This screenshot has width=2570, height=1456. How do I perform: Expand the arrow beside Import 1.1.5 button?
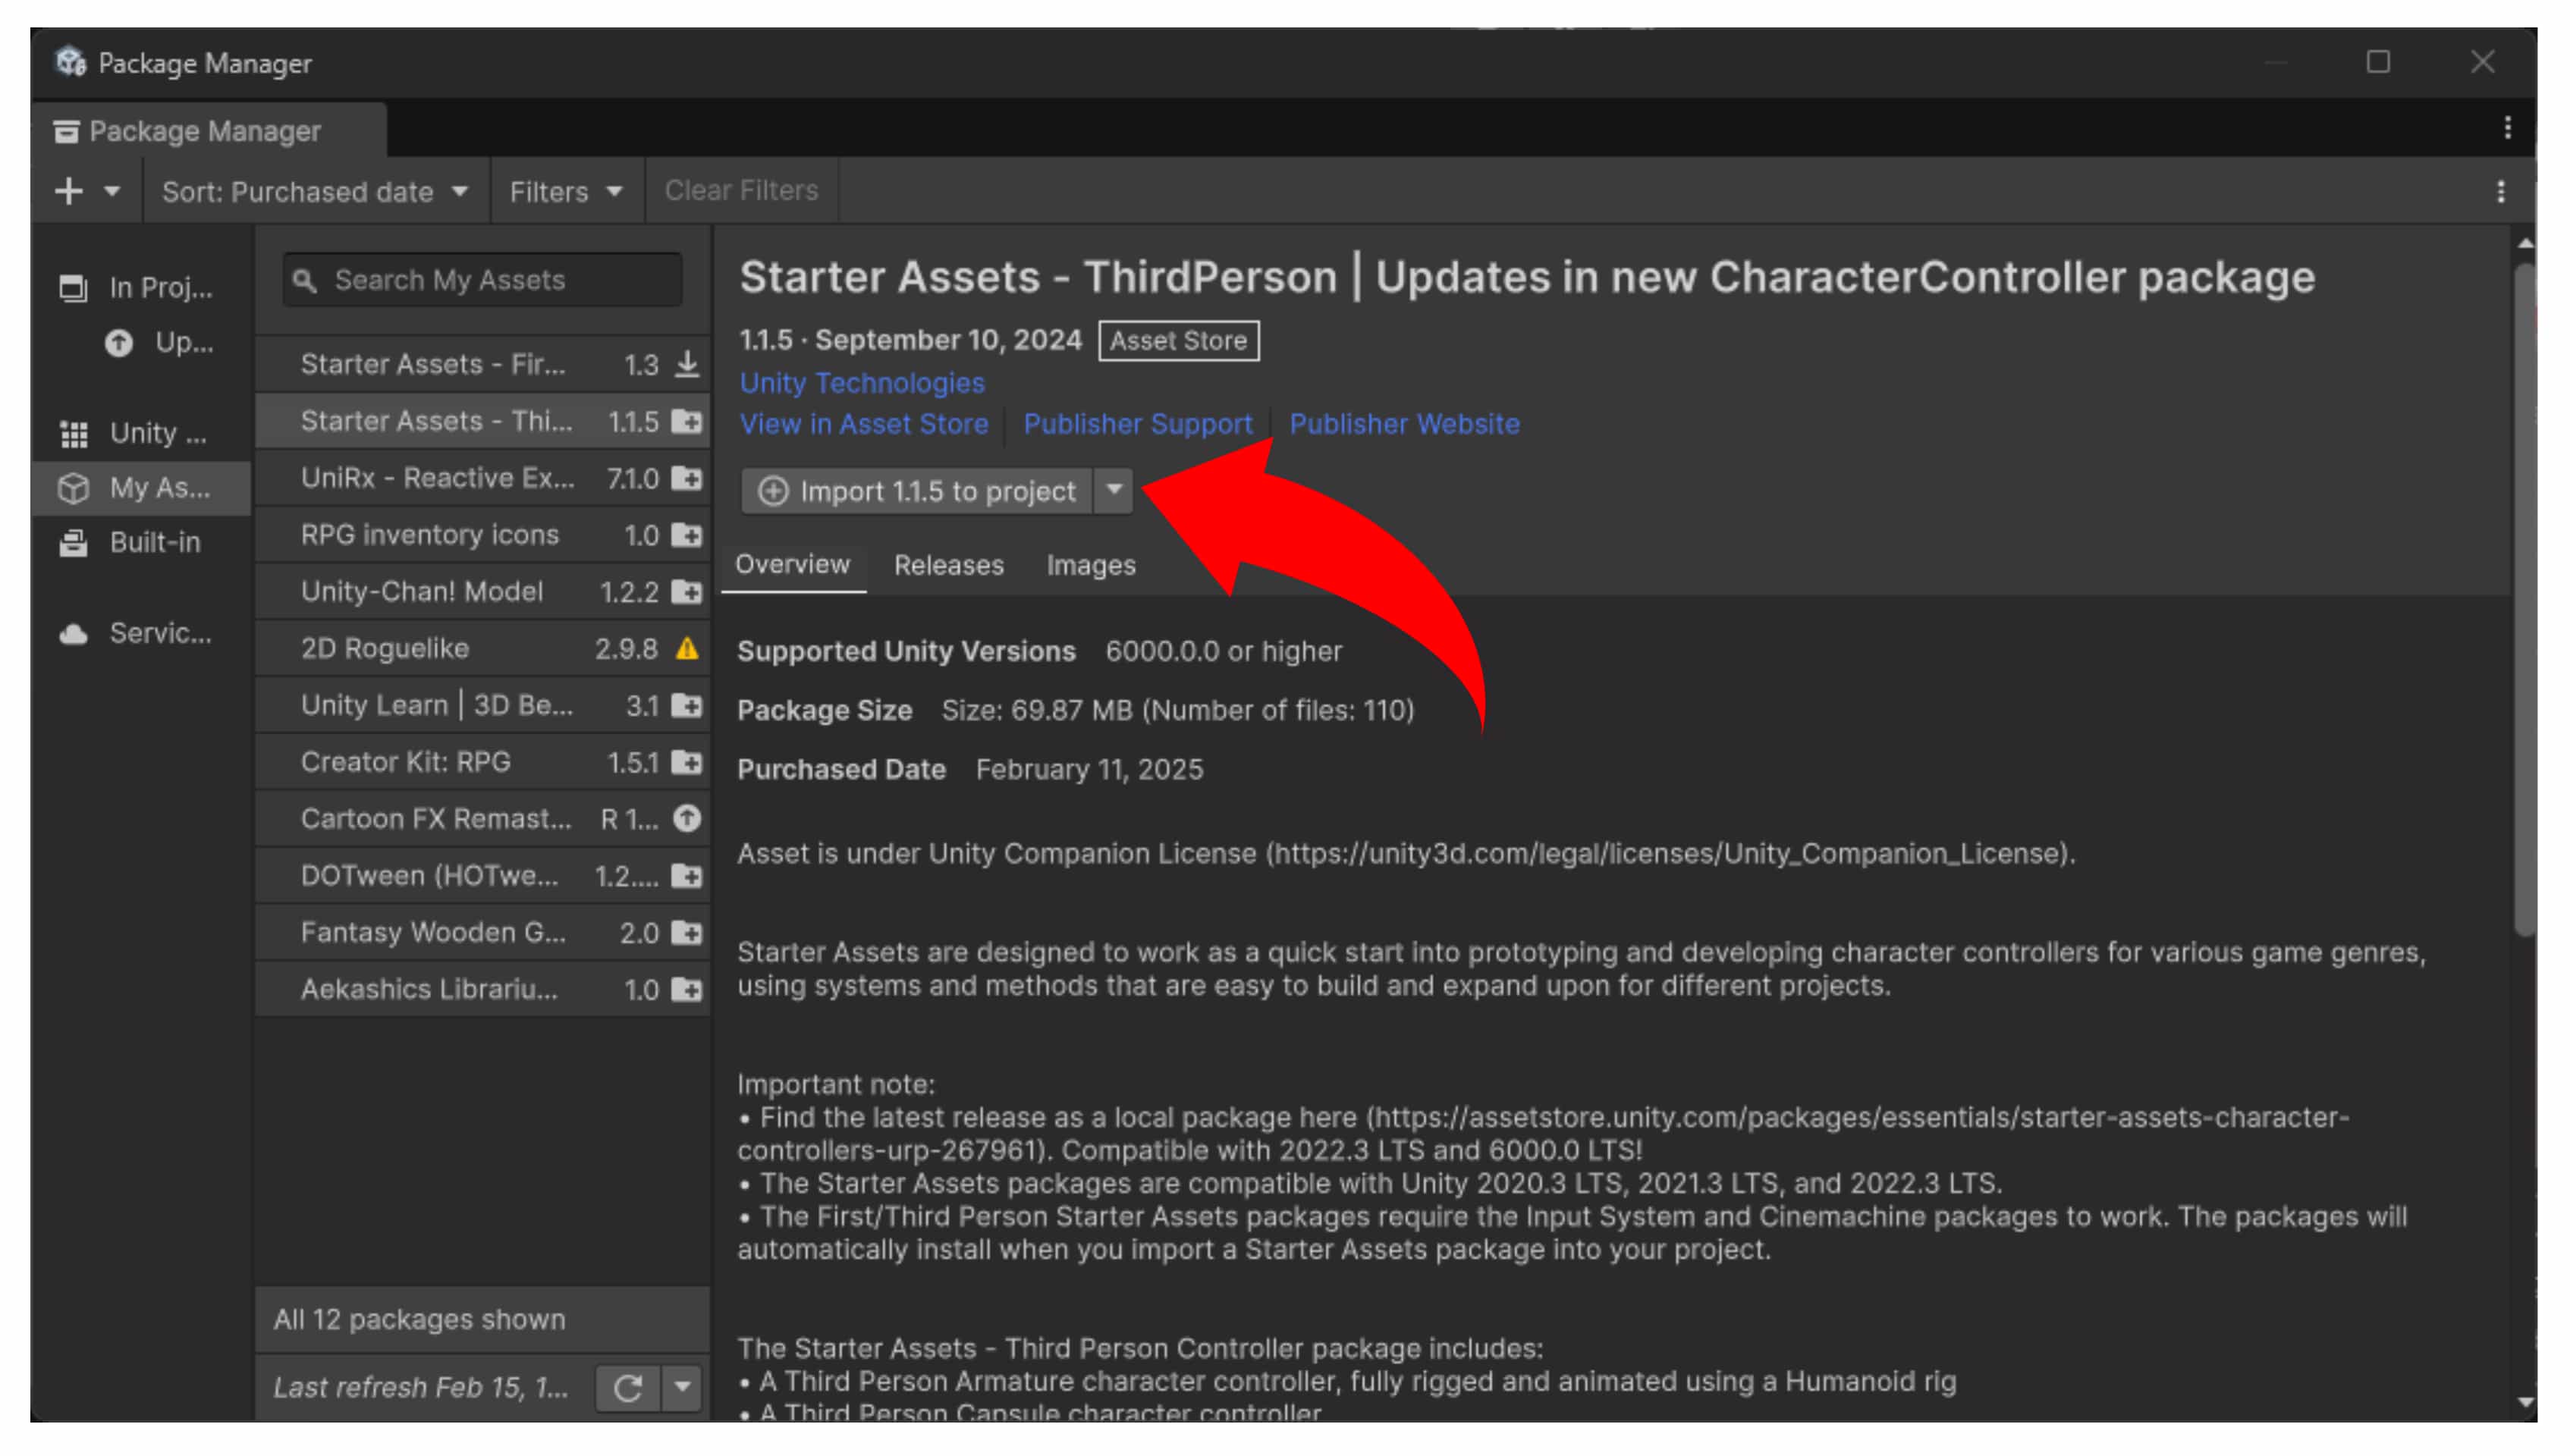(x=1113, y=491)
